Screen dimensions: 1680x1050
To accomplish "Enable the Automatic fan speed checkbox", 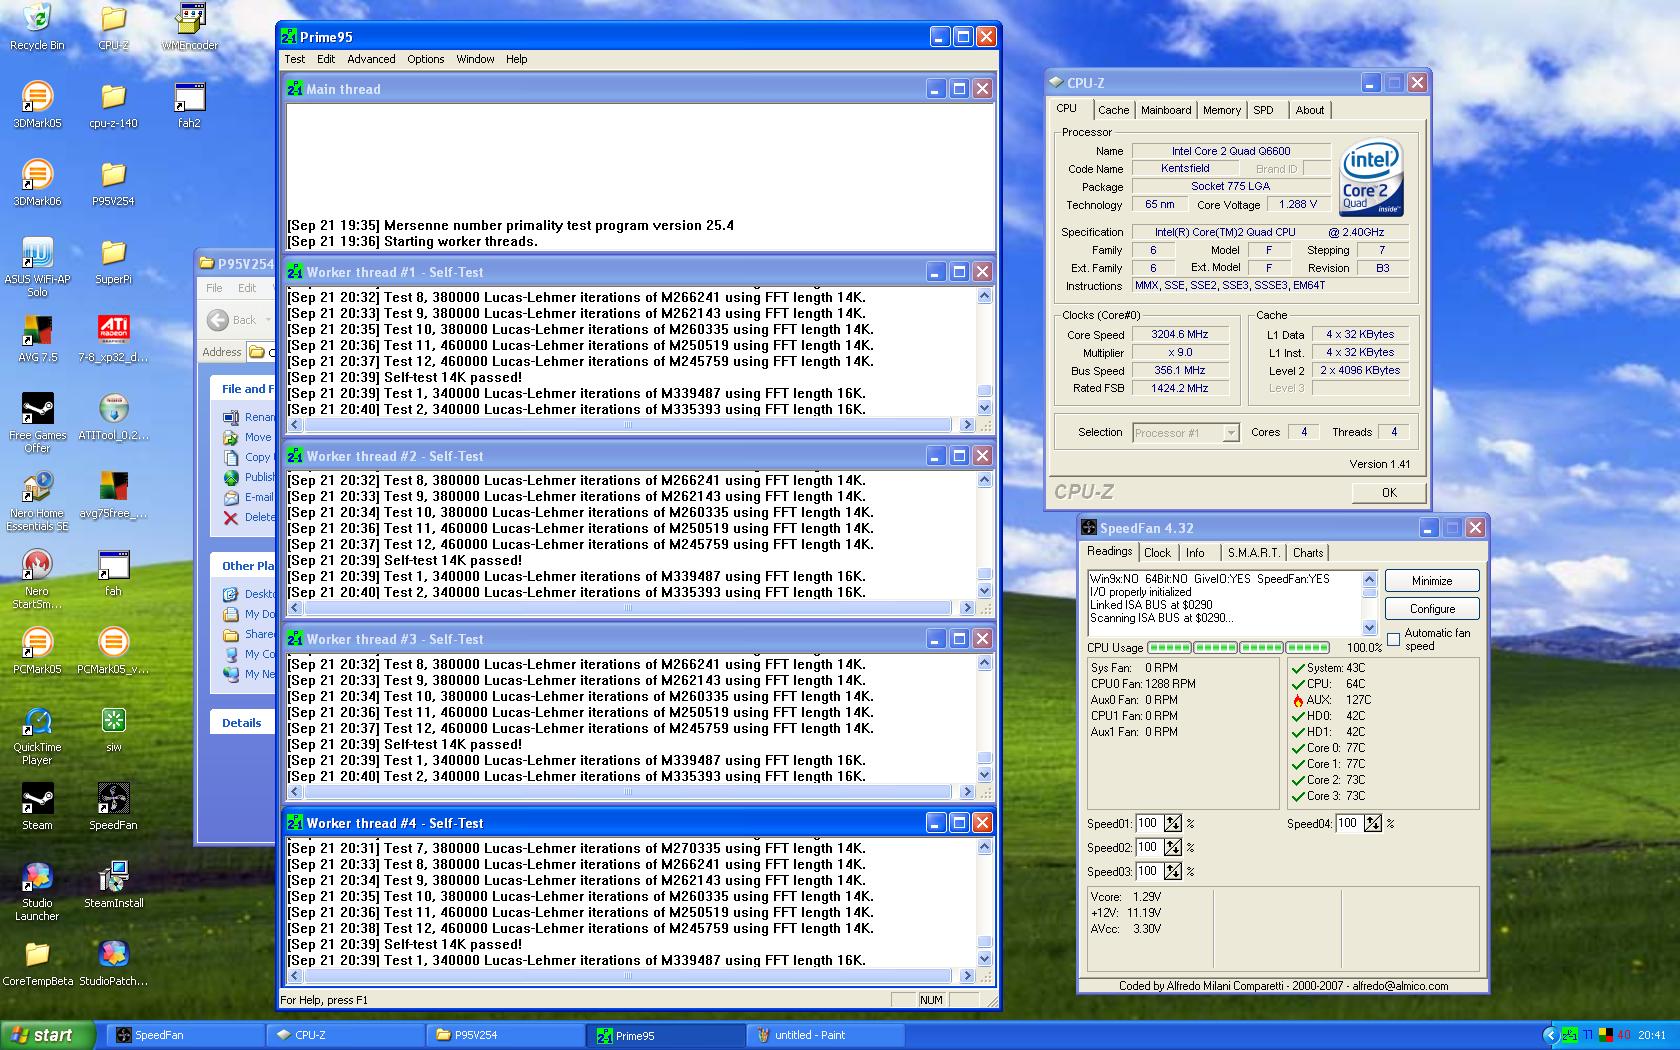I will tap(1393, 640).
